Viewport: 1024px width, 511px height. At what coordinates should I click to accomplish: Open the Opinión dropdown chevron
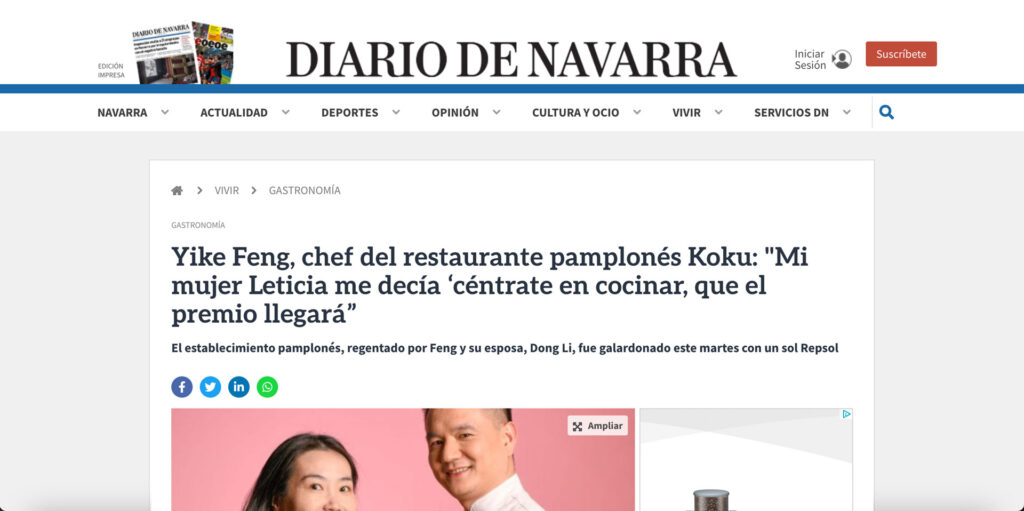coord(496,112)
